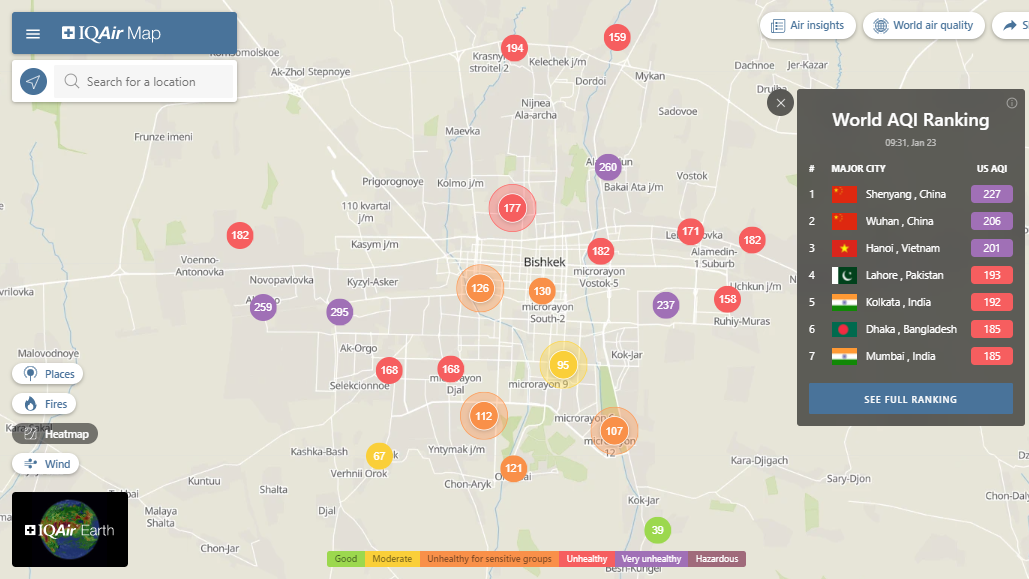Disable the Heatmap layer
1029x579 pixels.
point(55,434)
